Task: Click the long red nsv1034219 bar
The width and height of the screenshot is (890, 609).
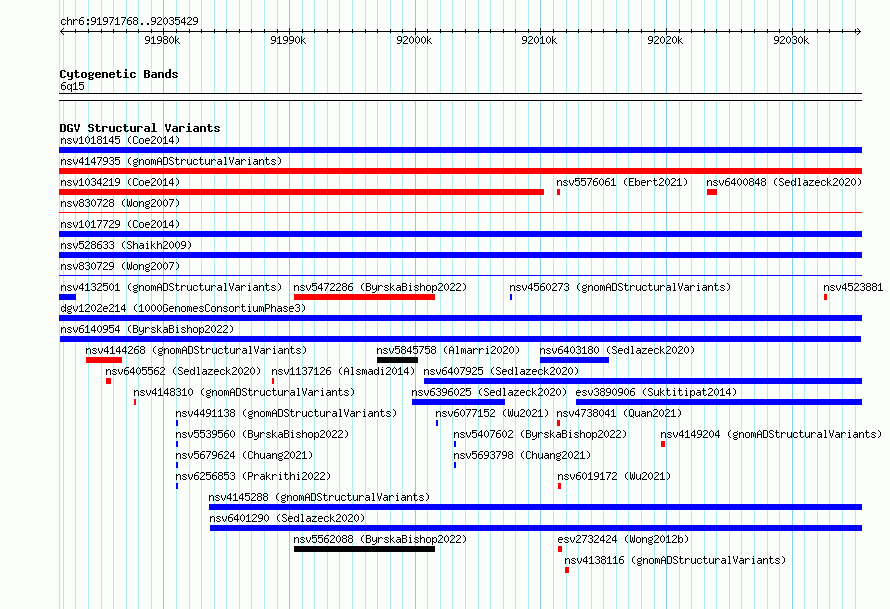Action: pyautogui.click(x=301, y=192)
